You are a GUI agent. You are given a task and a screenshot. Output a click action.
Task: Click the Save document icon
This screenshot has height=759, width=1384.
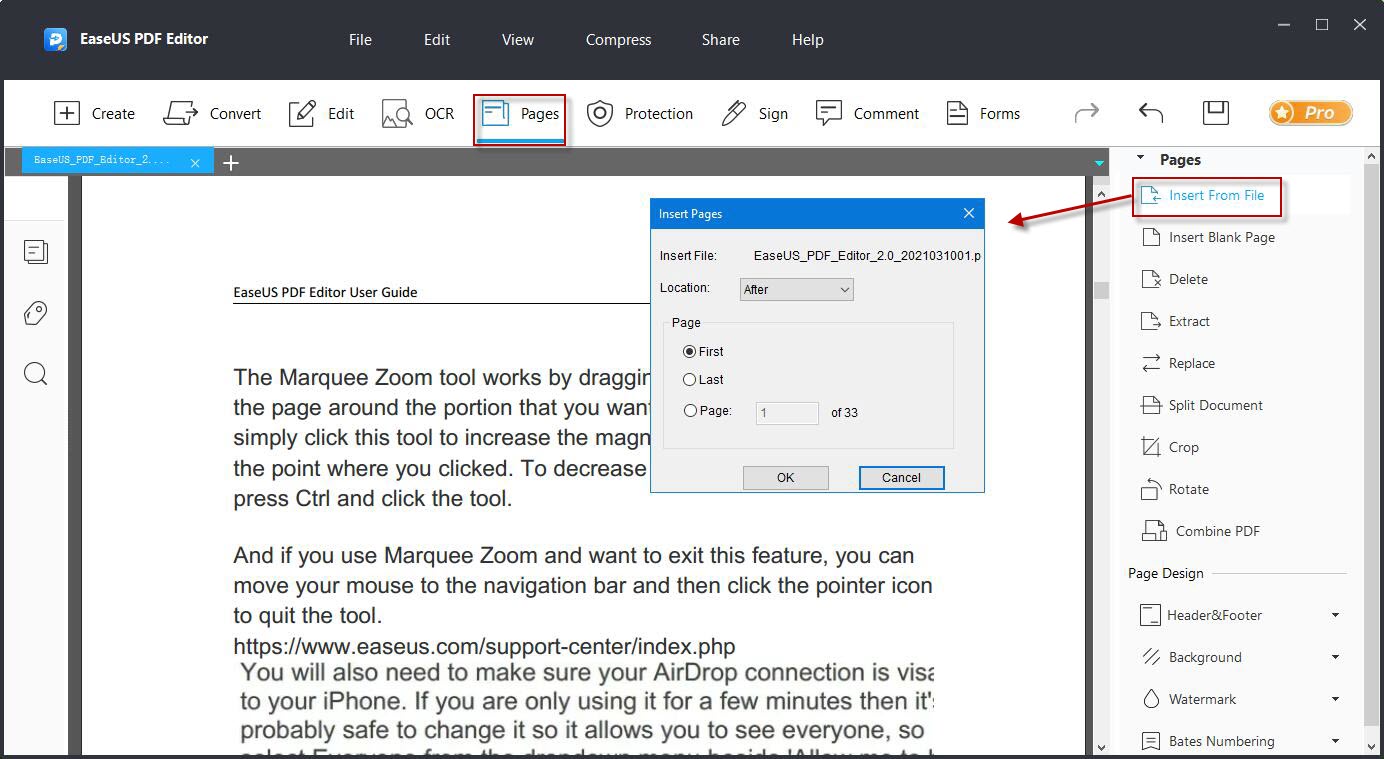(1216, 113)
